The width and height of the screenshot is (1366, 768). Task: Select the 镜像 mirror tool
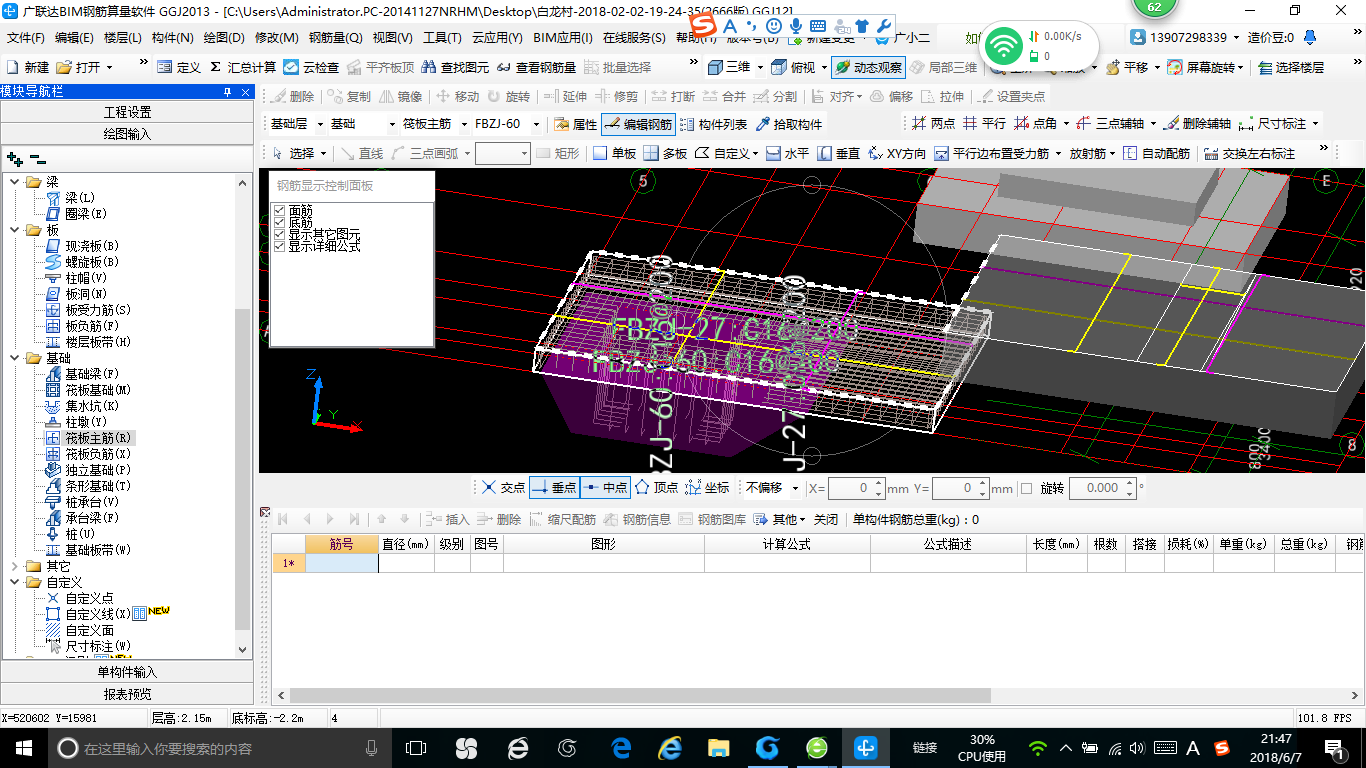pyautogui.click(x=400, y=96)
